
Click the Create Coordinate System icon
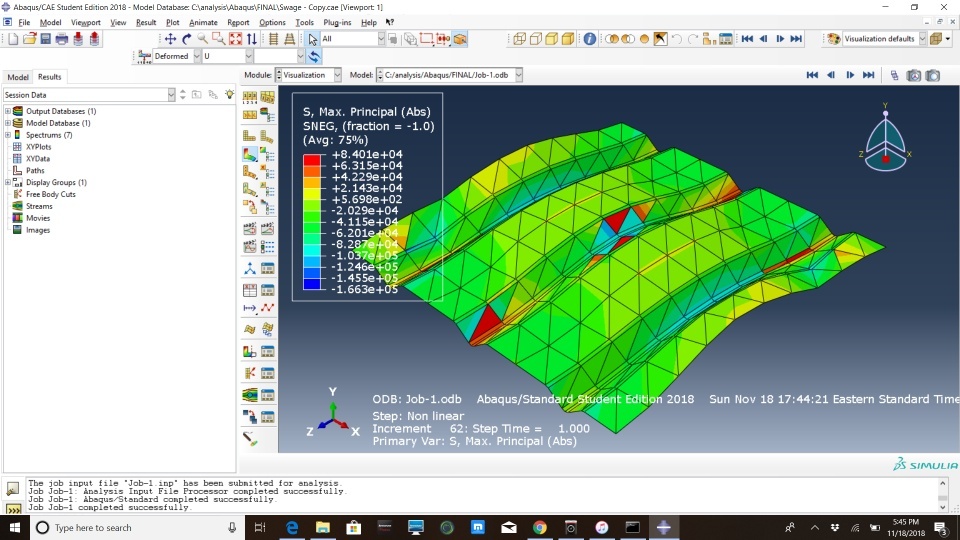coord(250,268)
